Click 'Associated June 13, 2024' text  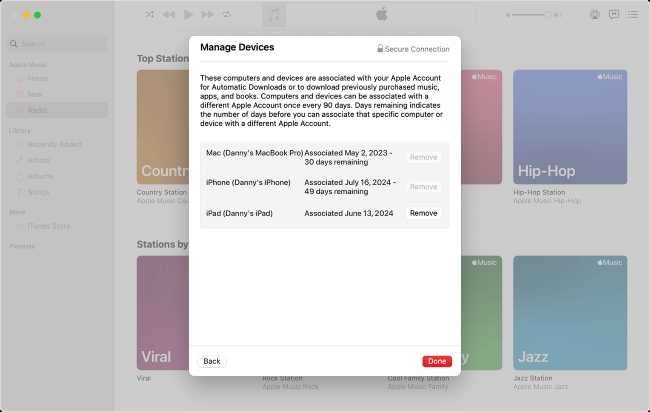pos(349,213)
